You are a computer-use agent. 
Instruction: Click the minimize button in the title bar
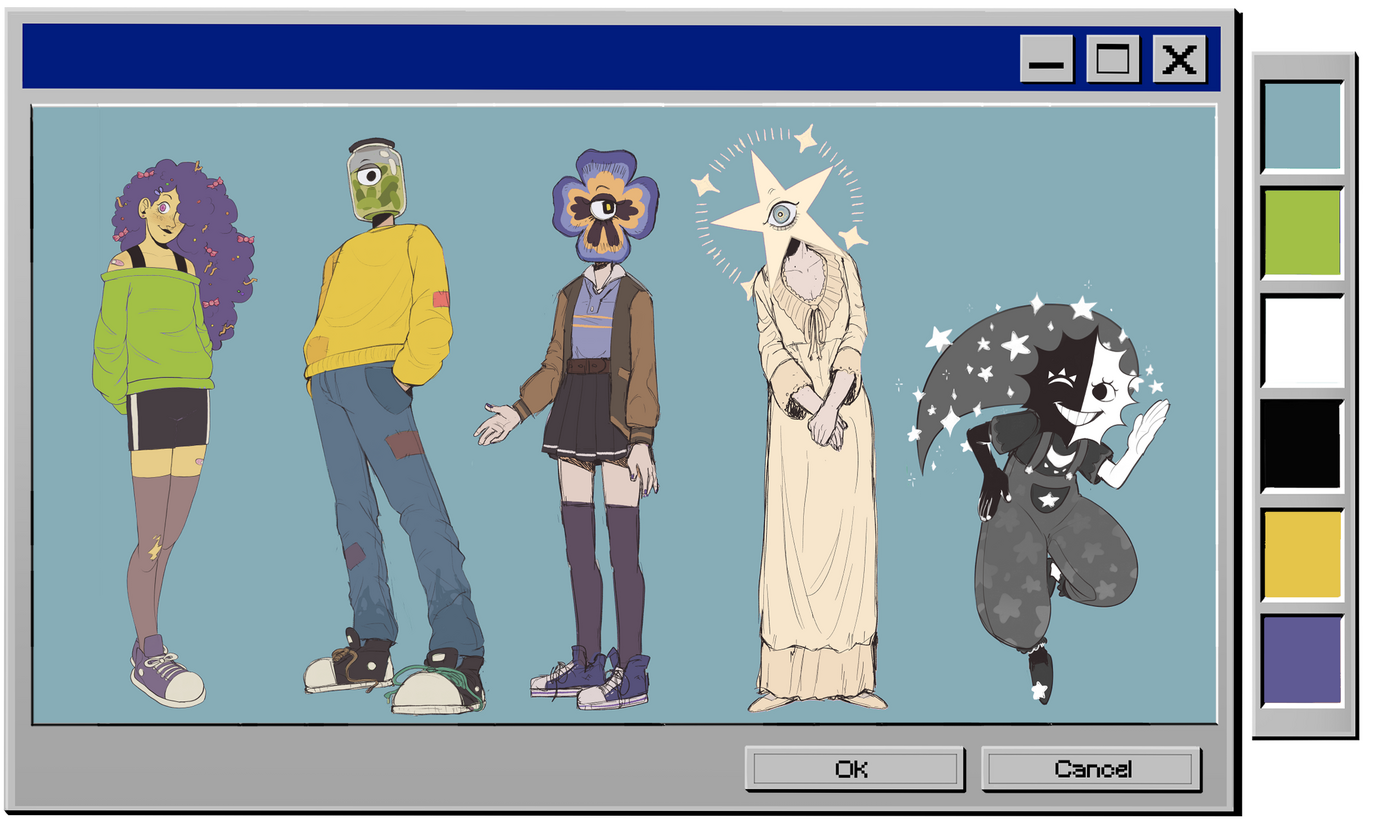click(x=1046, y=59)
